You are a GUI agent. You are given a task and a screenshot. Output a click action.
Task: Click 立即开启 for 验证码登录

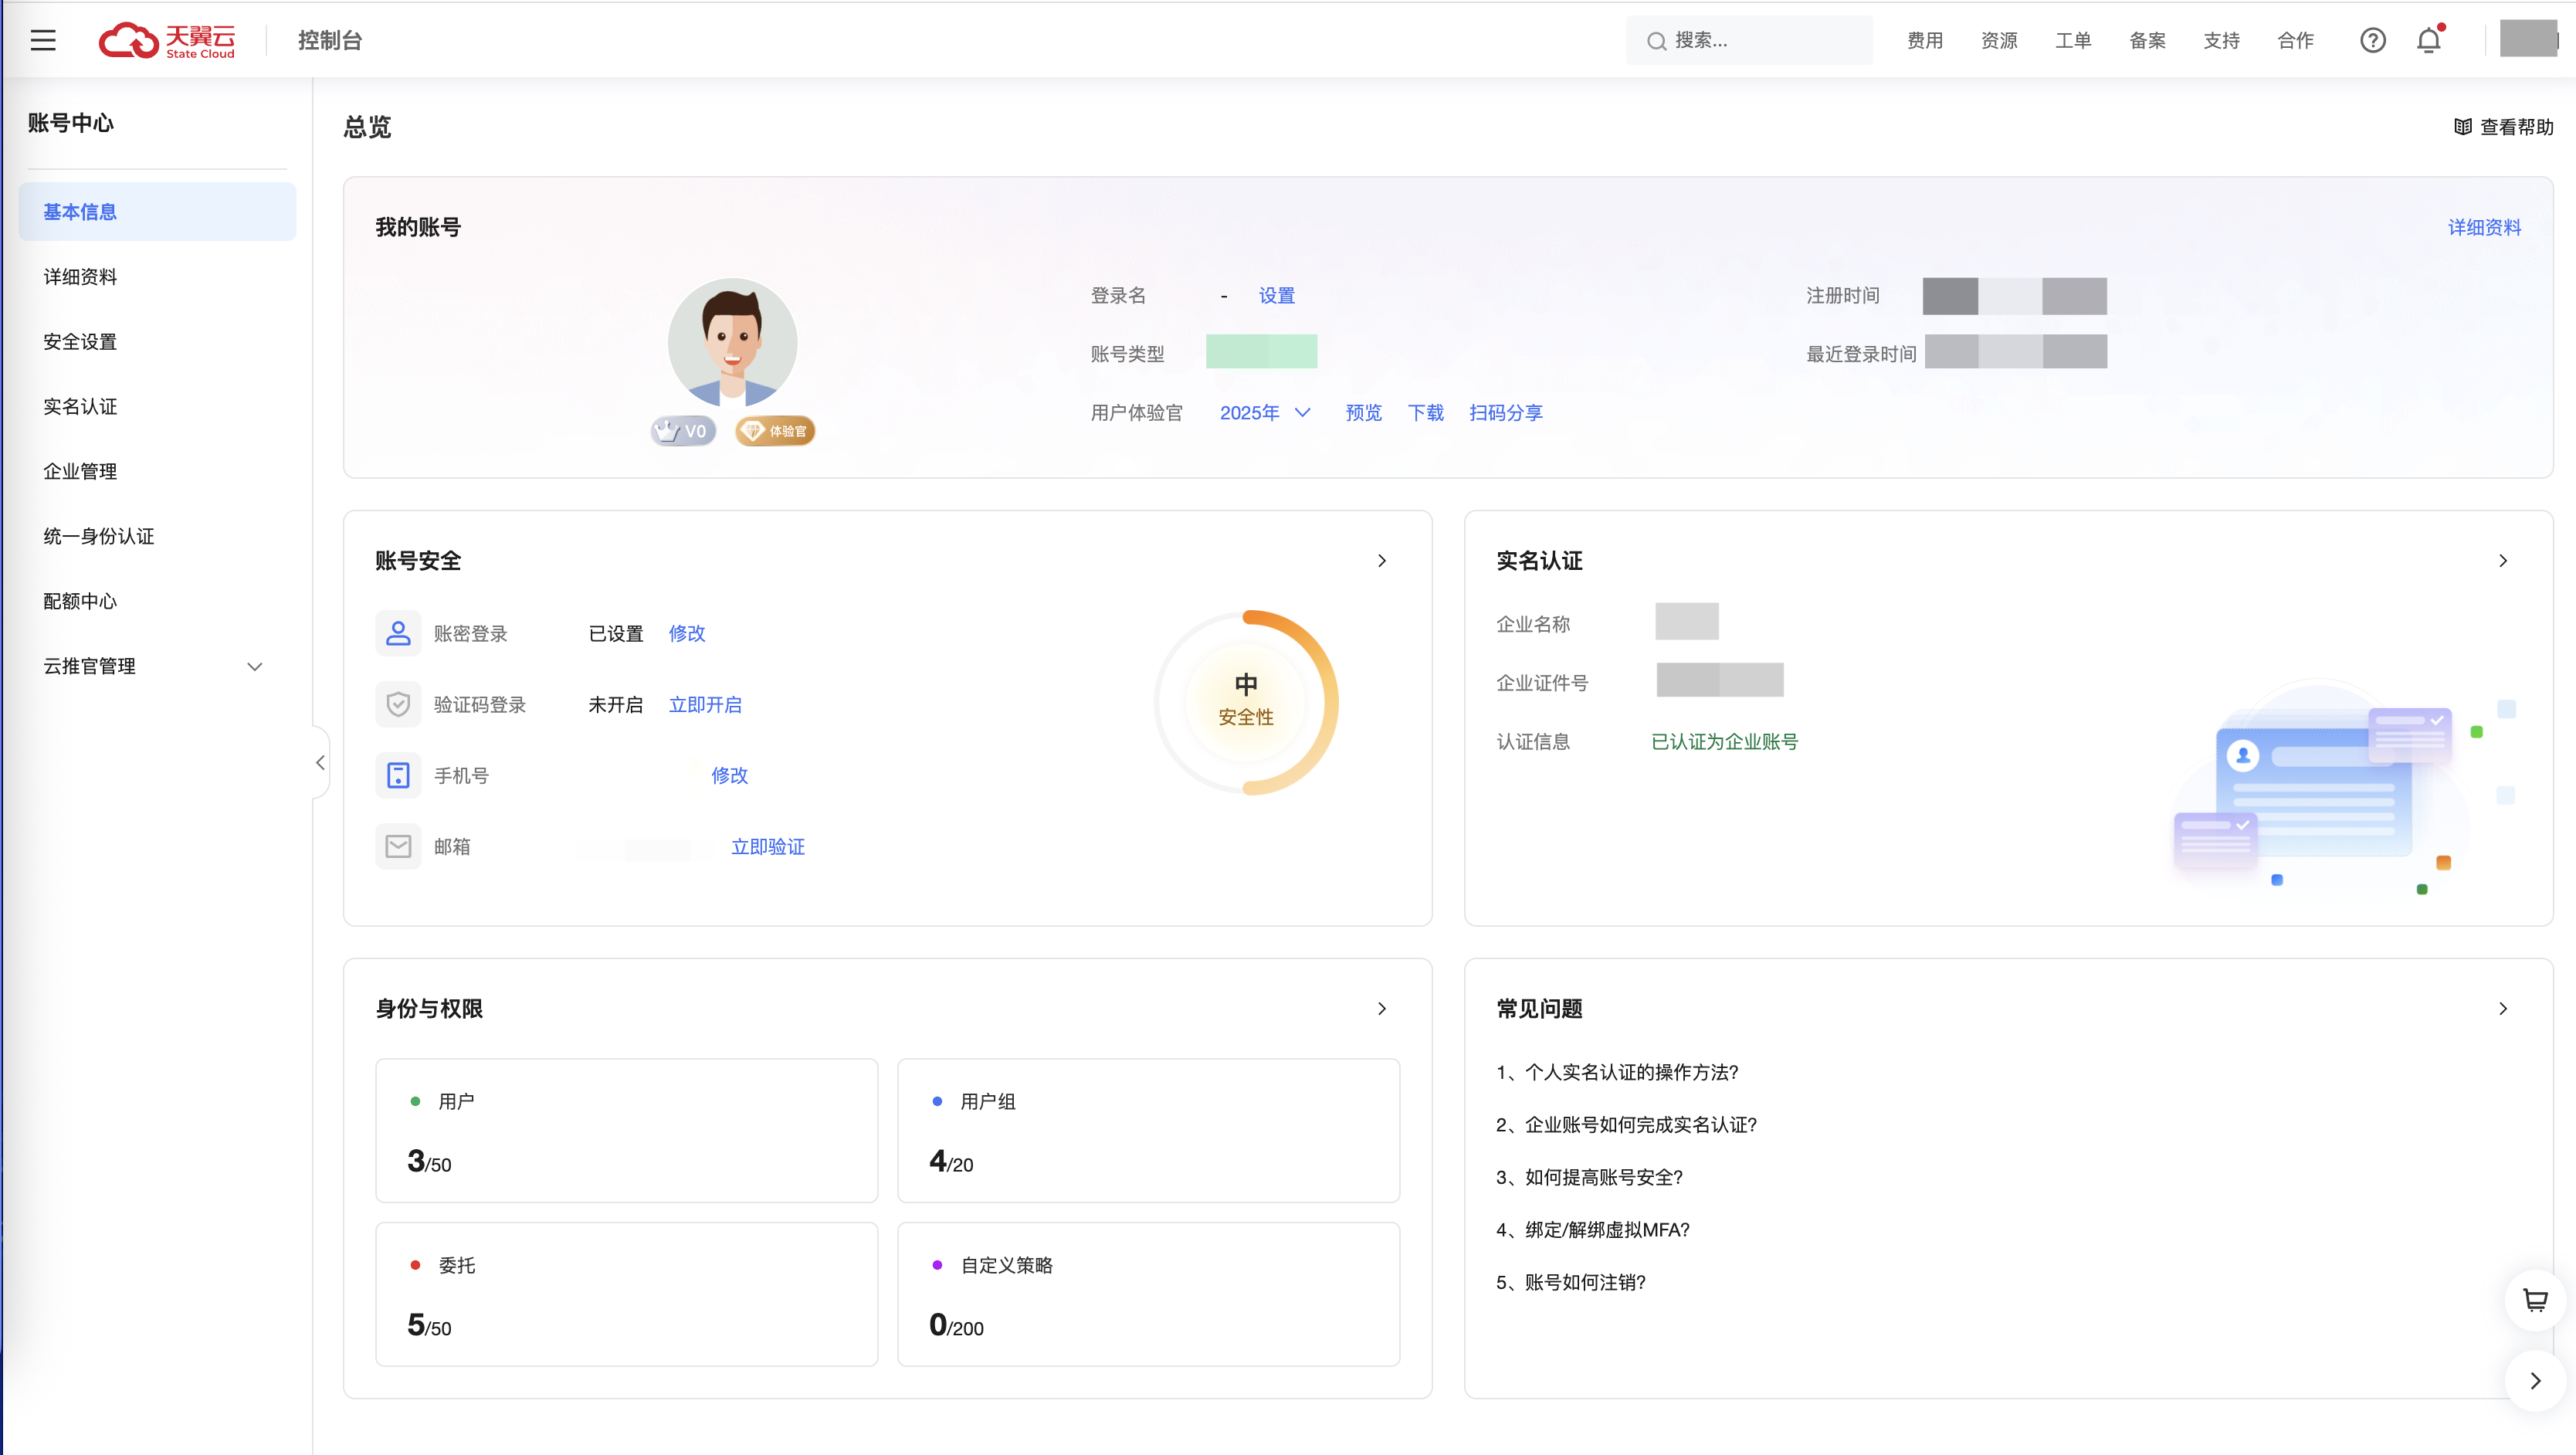705,704
